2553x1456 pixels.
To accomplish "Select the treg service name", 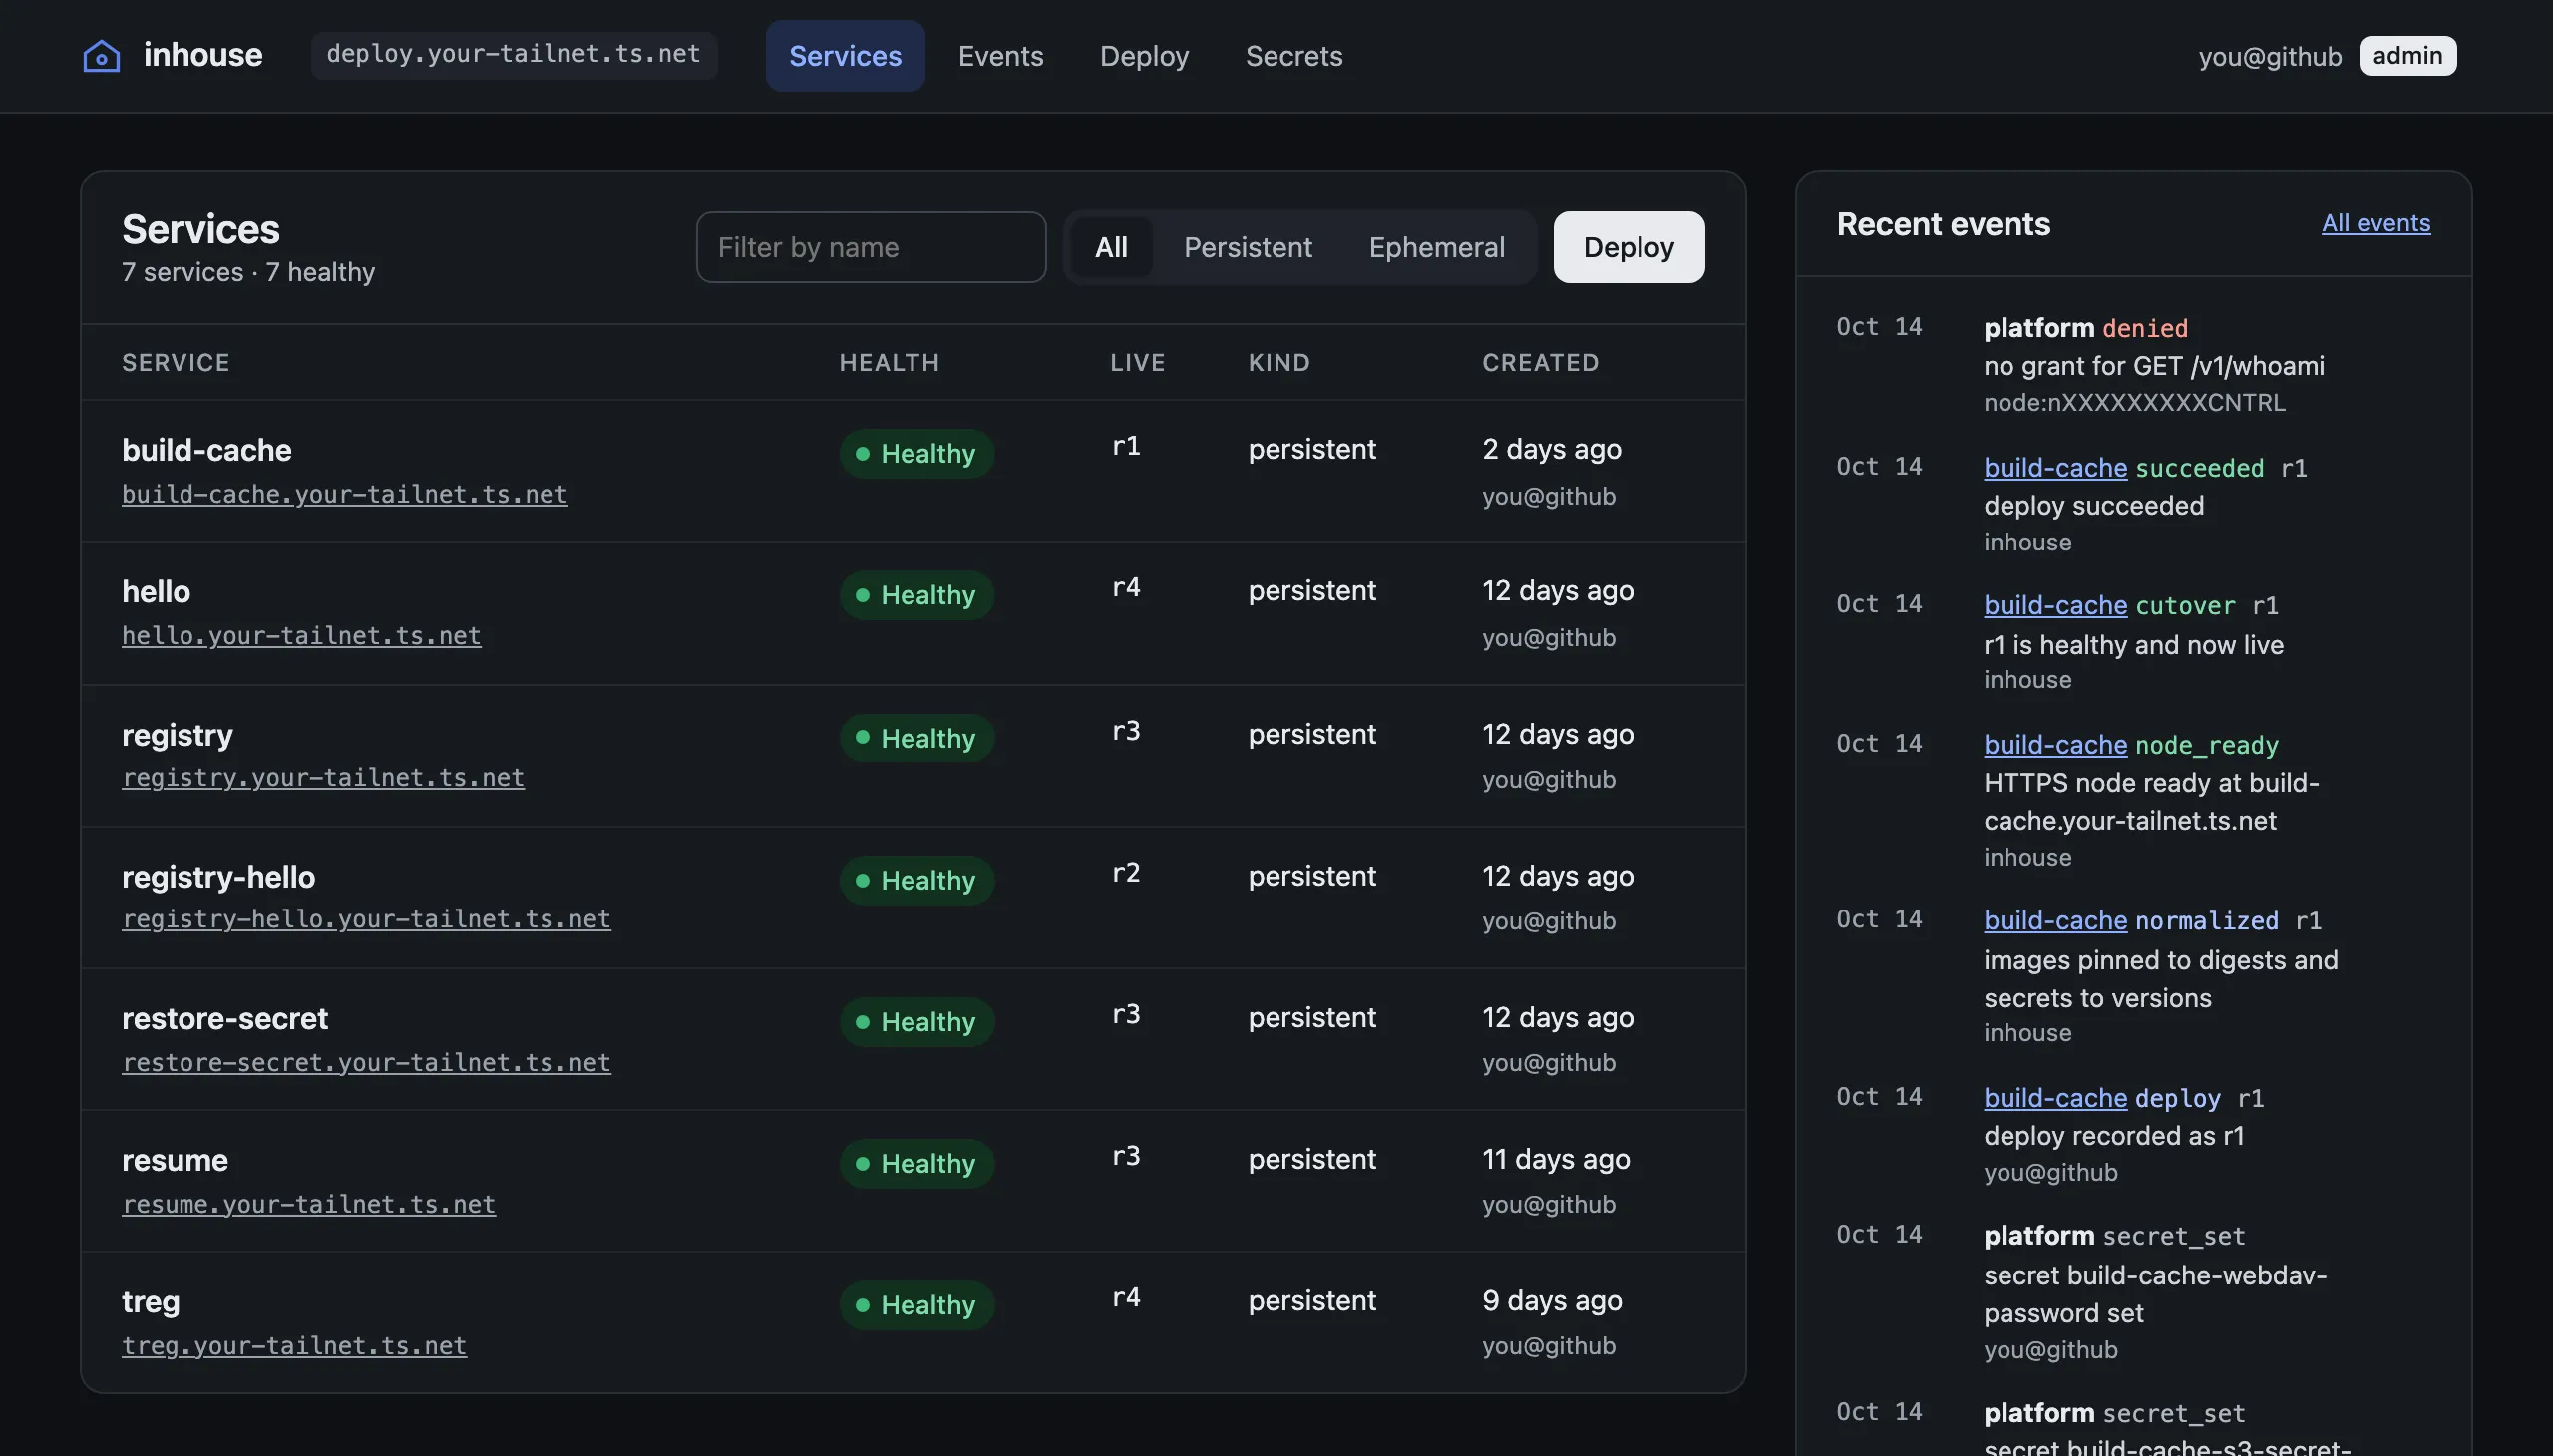I will pyautogui.click(x=151, y=1302).
